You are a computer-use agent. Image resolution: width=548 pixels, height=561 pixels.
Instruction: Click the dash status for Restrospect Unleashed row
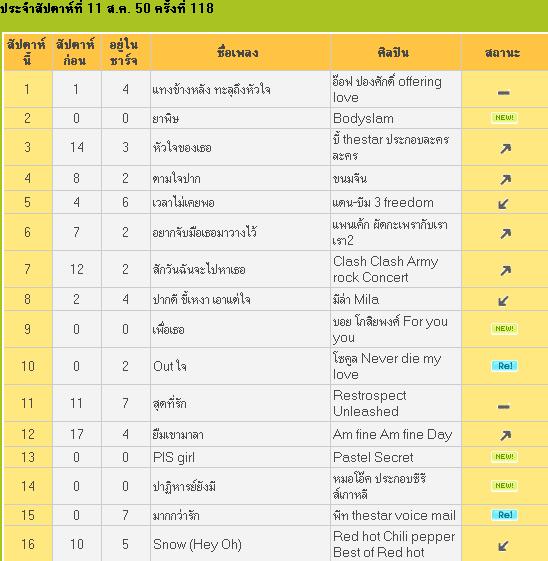(504, 407)
